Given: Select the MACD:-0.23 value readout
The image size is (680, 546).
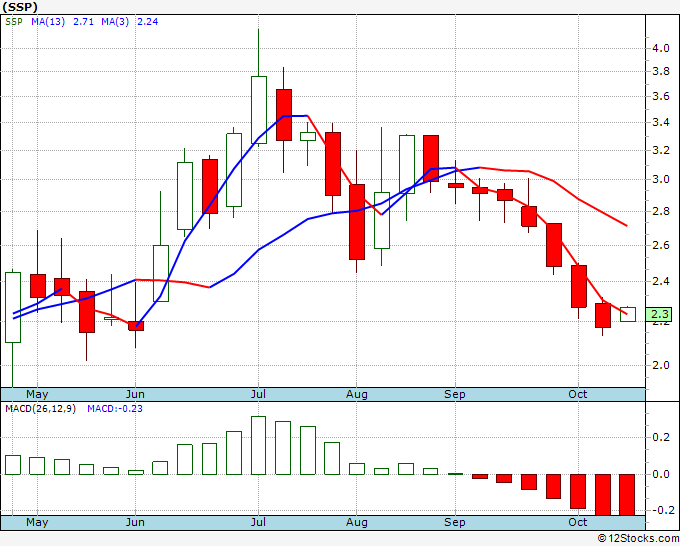Looking at the screenshot, I should pyautogui.click(x=115, y=409).
